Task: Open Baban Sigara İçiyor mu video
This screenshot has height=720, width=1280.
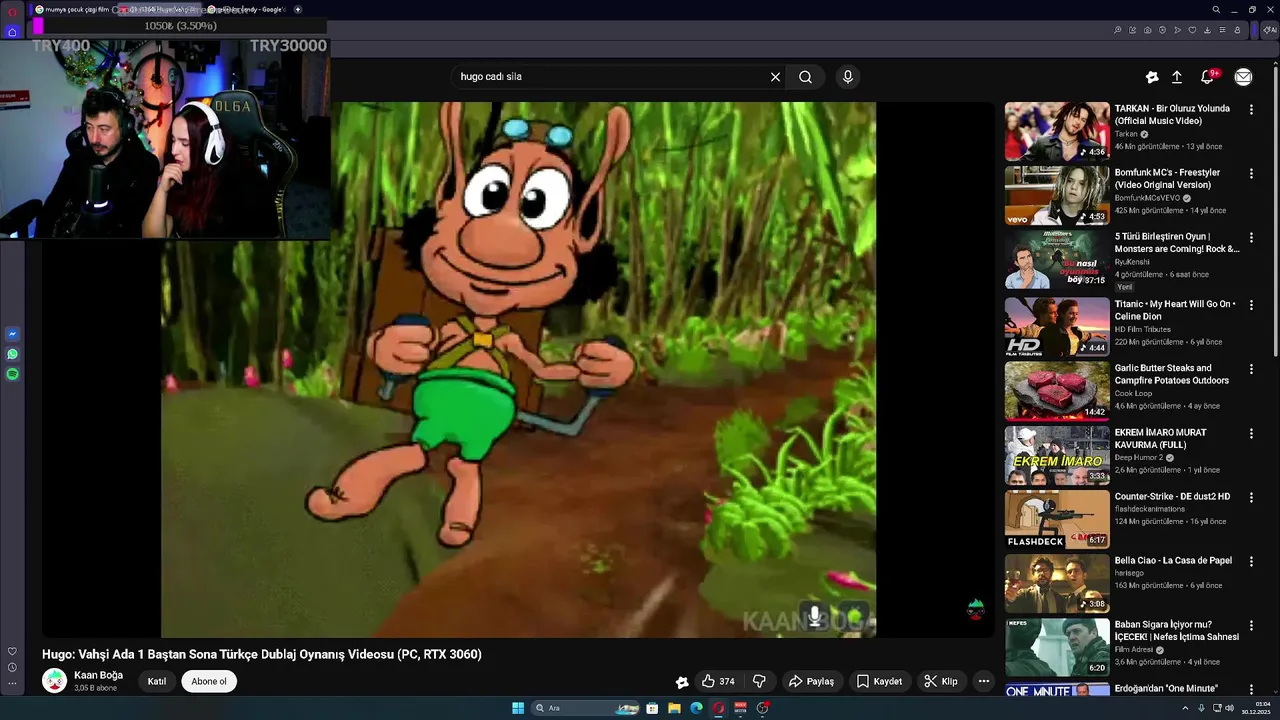Action: (x=1176, y=631)
